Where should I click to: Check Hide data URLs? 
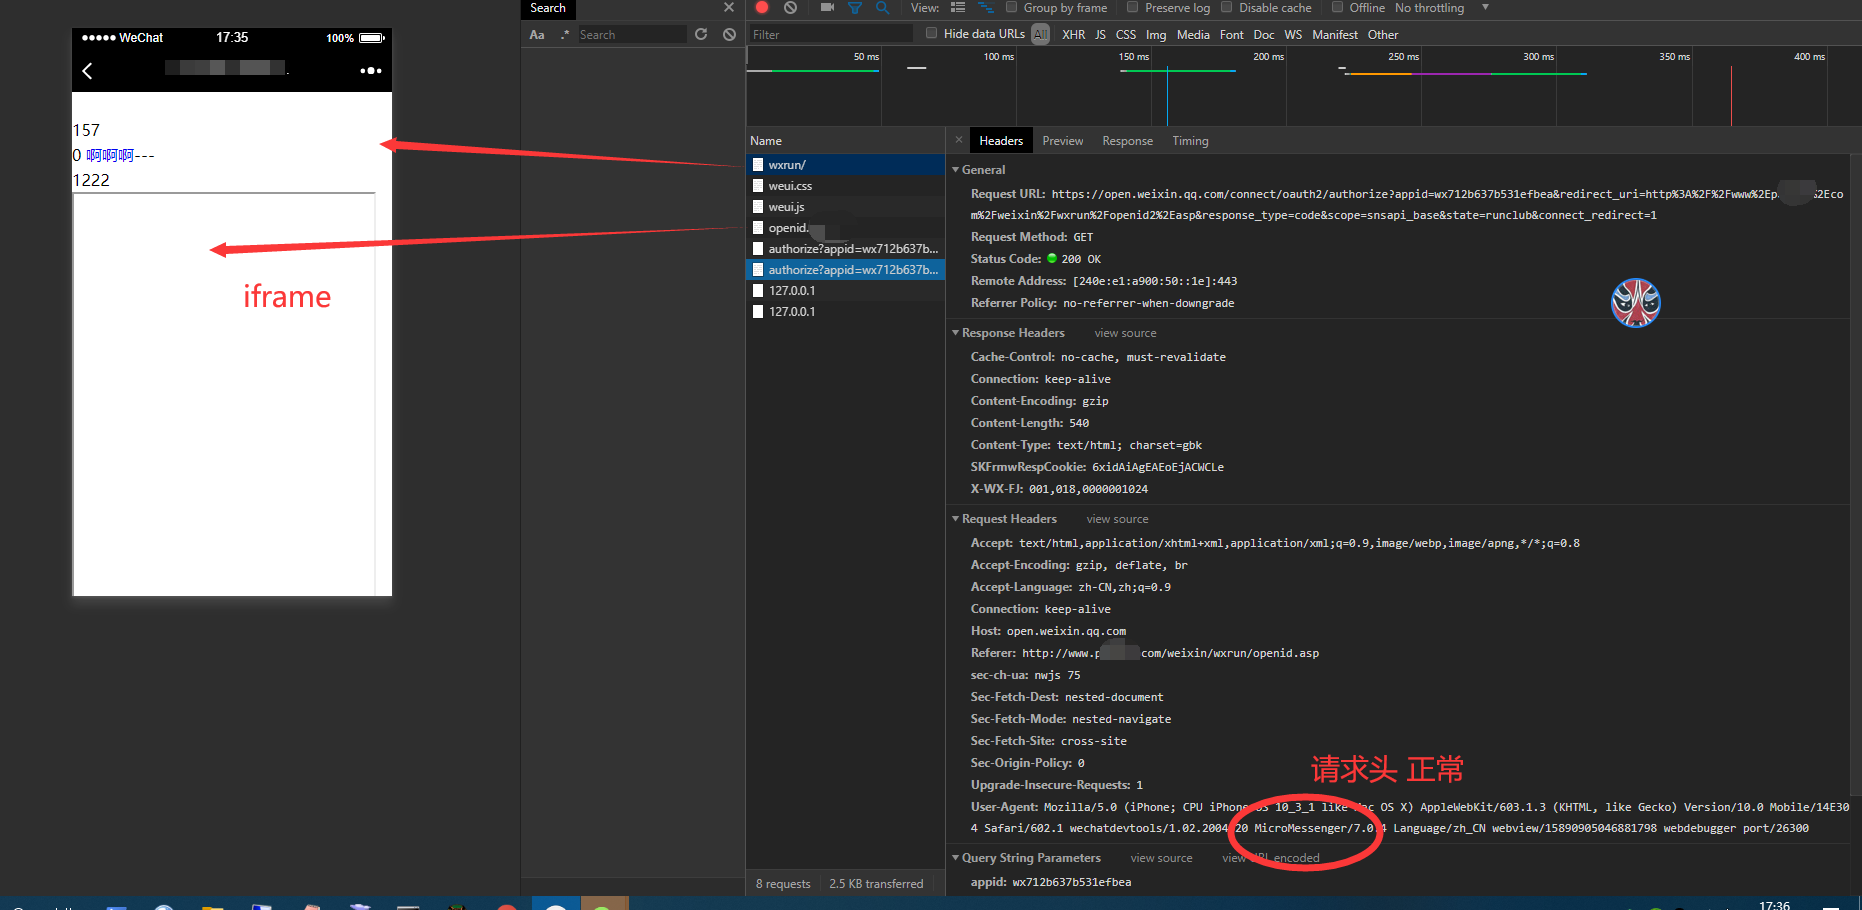click(x=932, y=33)
